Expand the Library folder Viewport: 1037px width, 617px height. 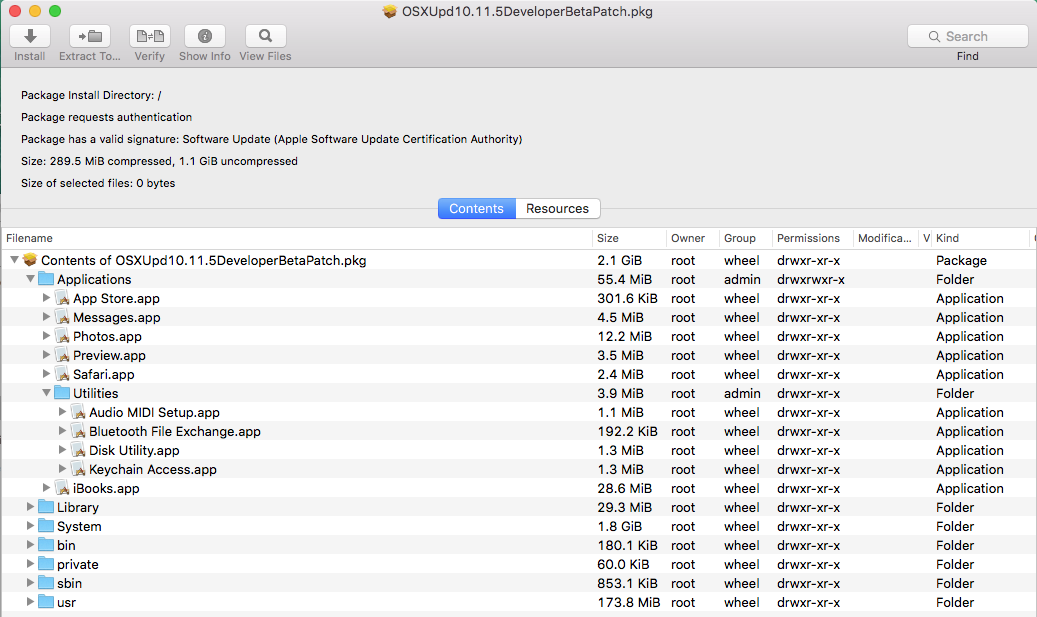click(30, 507)
